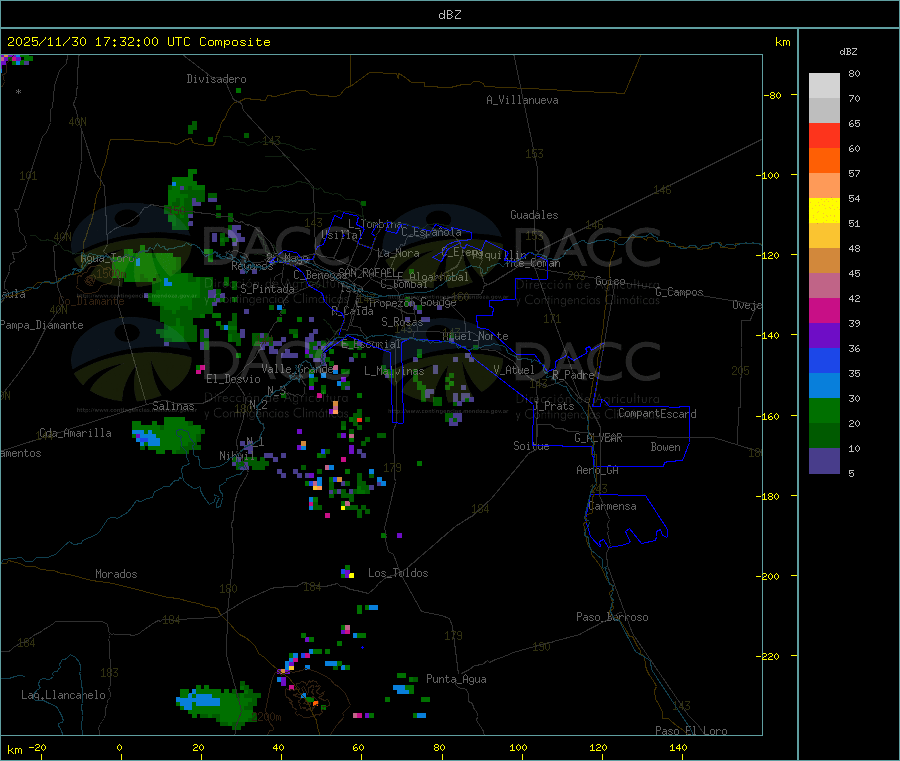This screenshot has height=761, width=900.
Task: Click the slate 5-10 dBZ legend swatch
Action: (824, 461)
